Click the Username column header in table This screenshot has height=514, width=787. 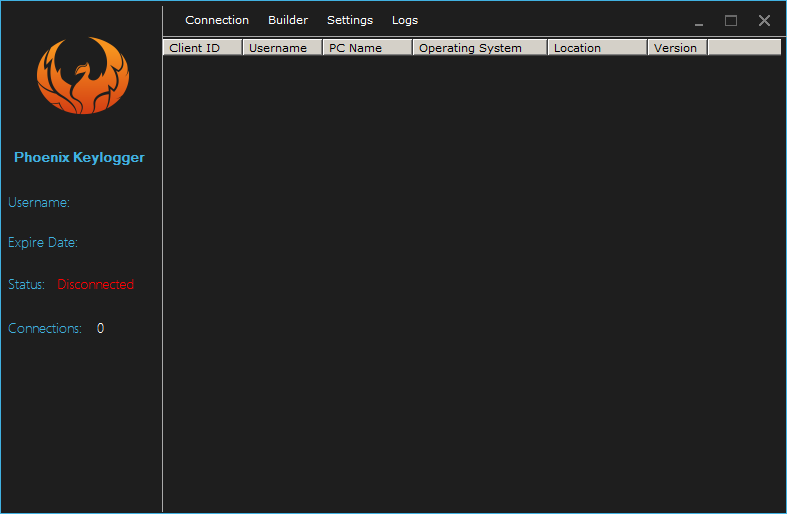[282, 48]
